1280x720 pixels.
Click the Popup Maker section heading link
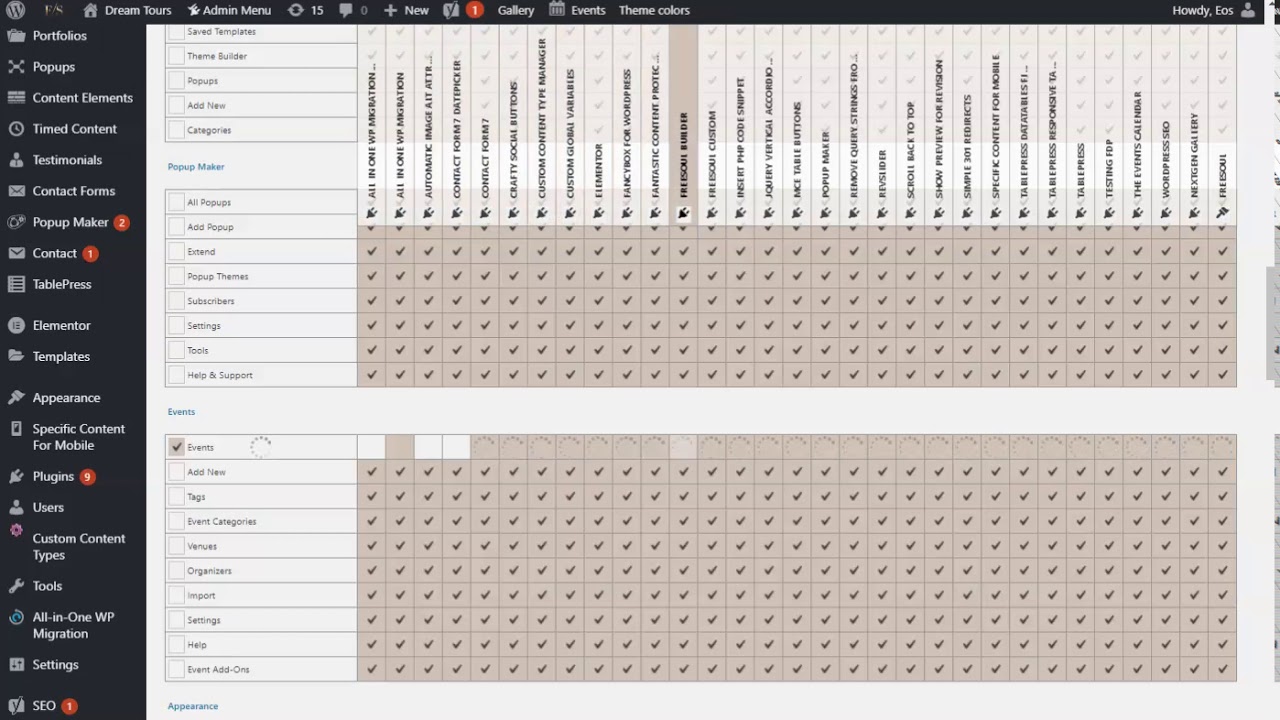point(196,167)
